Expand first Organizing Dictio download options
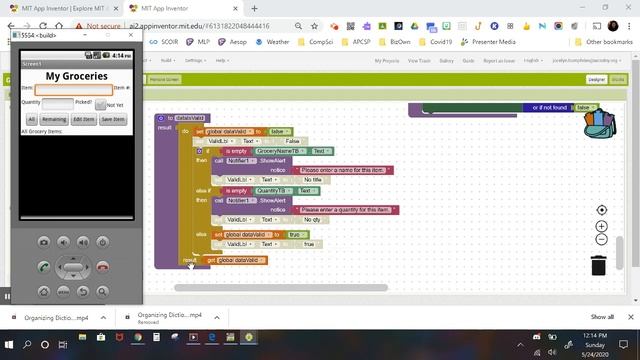The image size is (640, 360). 103,318
